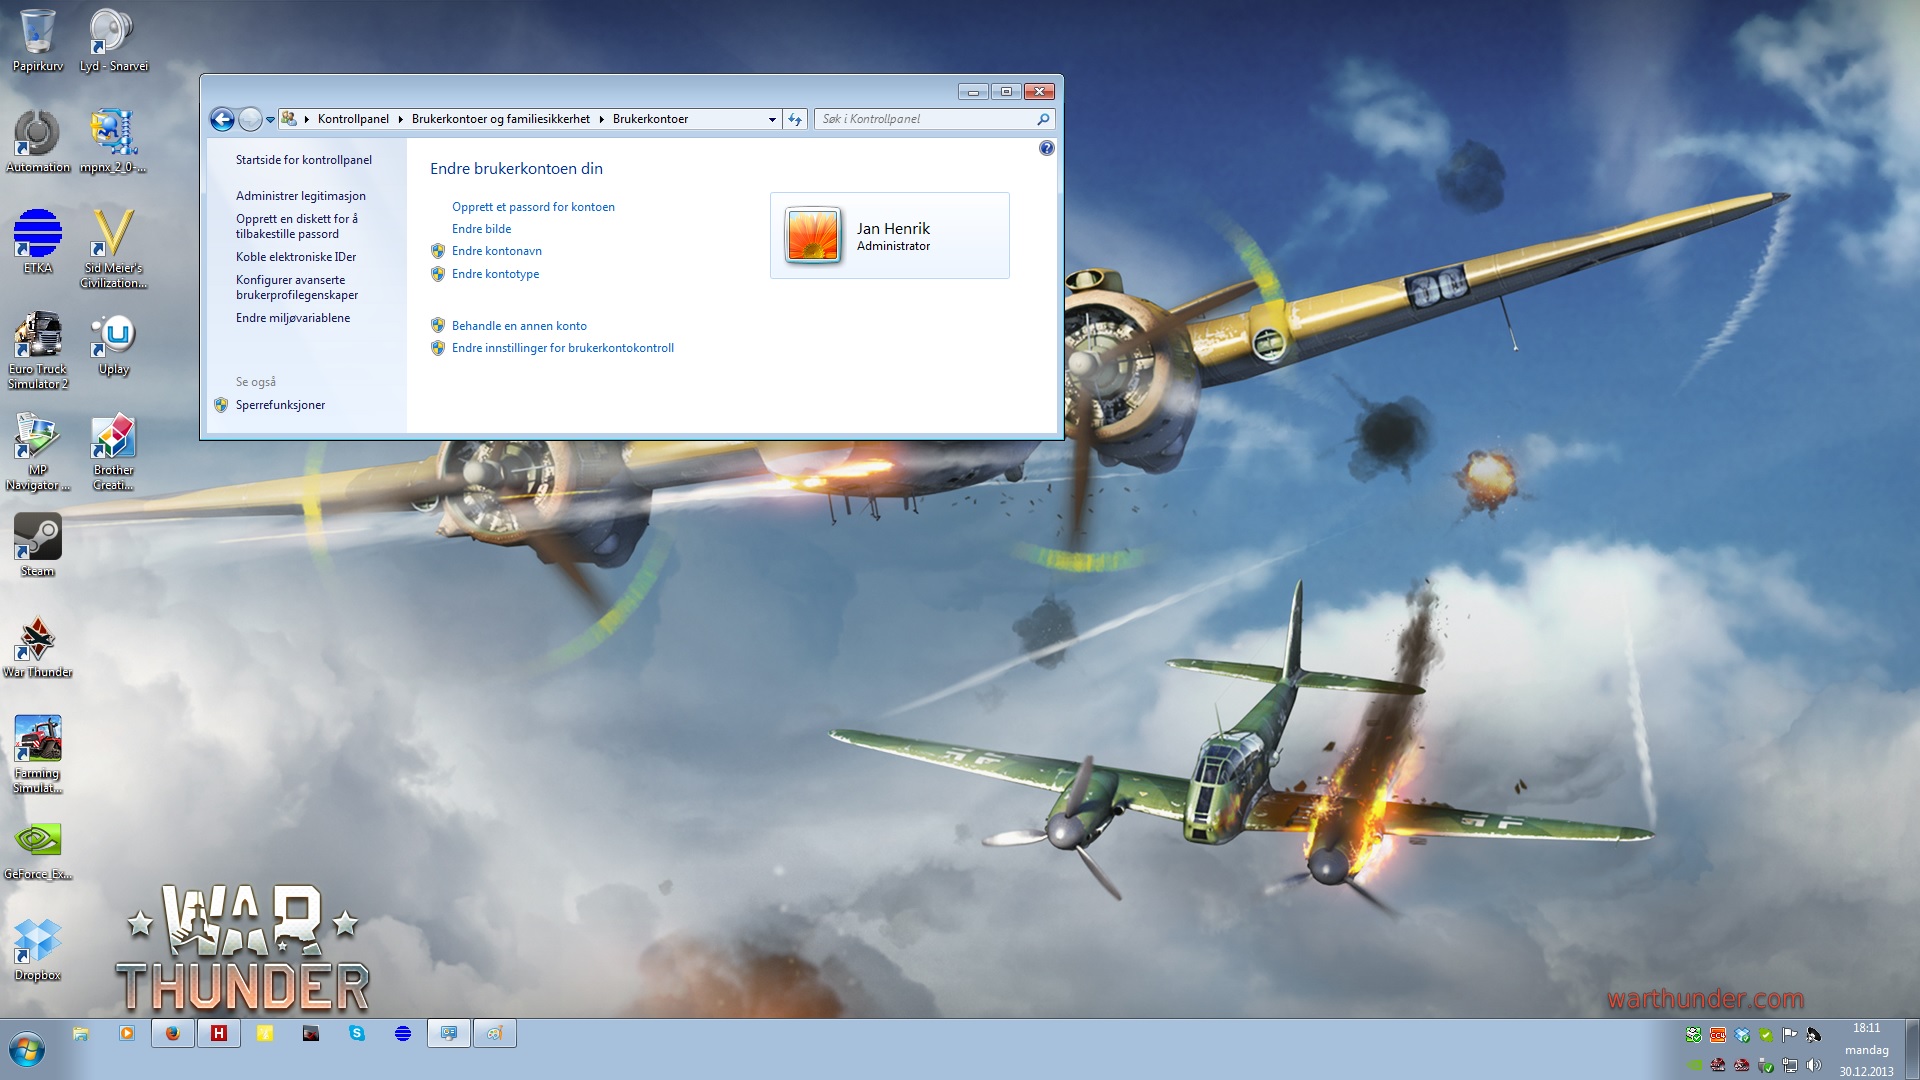Viewport: 1920px width, 1080px height.
Task: Expand the address bar history dropdown
Action: point(772,119)
